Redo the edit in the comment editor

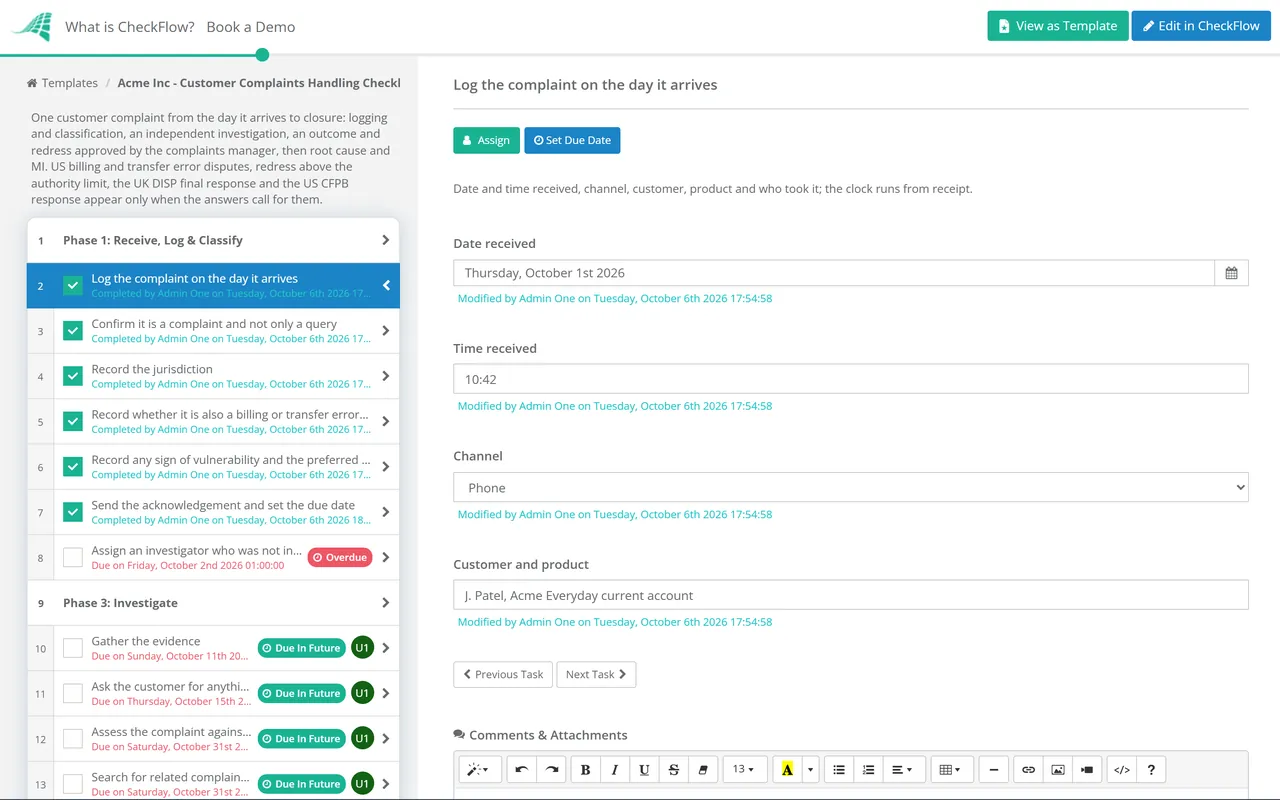[551, 769]
